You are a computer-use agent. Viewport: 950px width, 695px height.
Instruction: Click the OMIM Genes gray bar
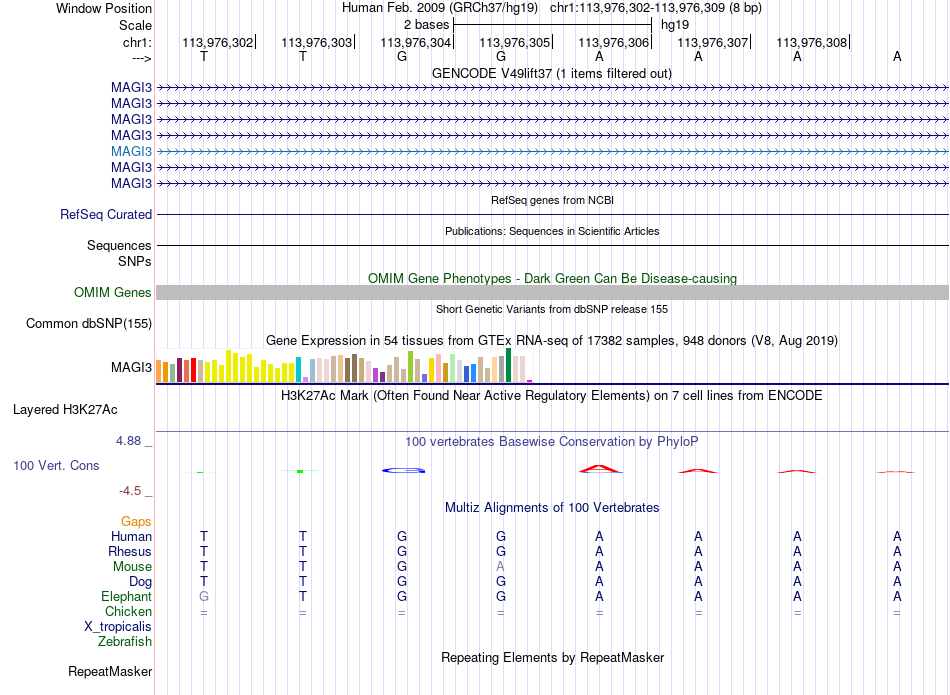[x=552, y=292]
